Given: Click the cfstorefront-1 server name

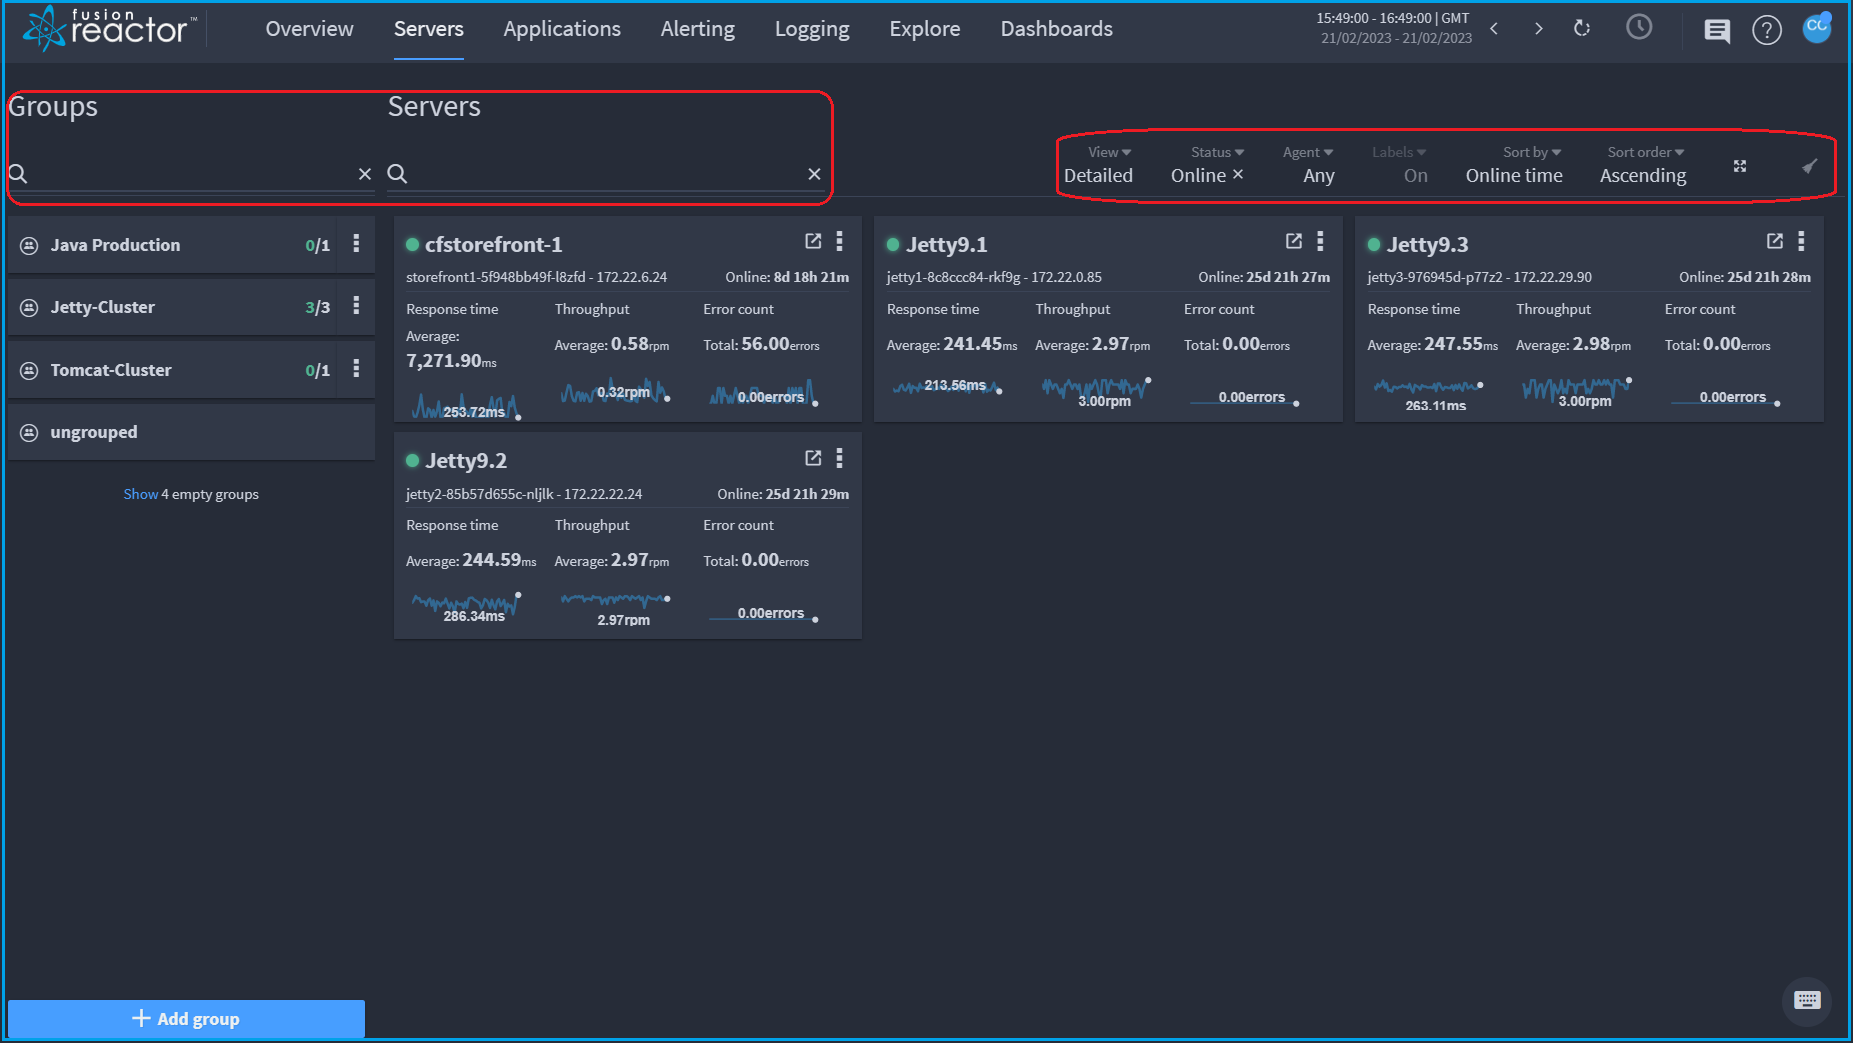Looking at the screenshot, I should (x=493, y=244).
